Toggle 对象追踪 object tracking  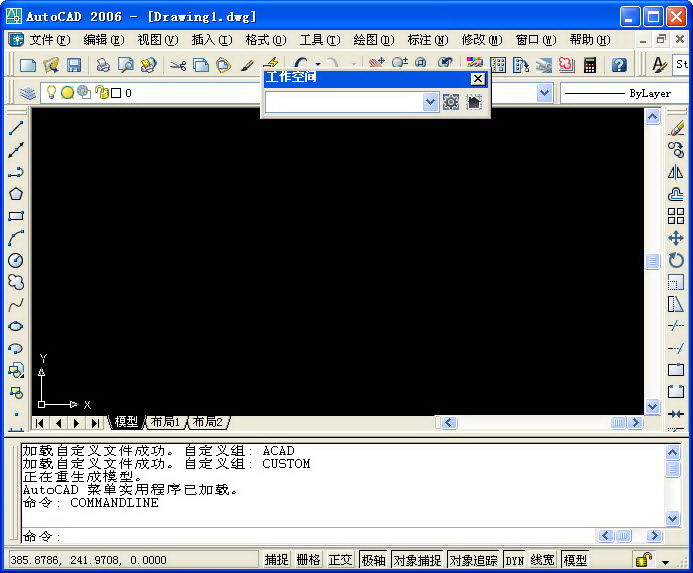click(473, 560)
